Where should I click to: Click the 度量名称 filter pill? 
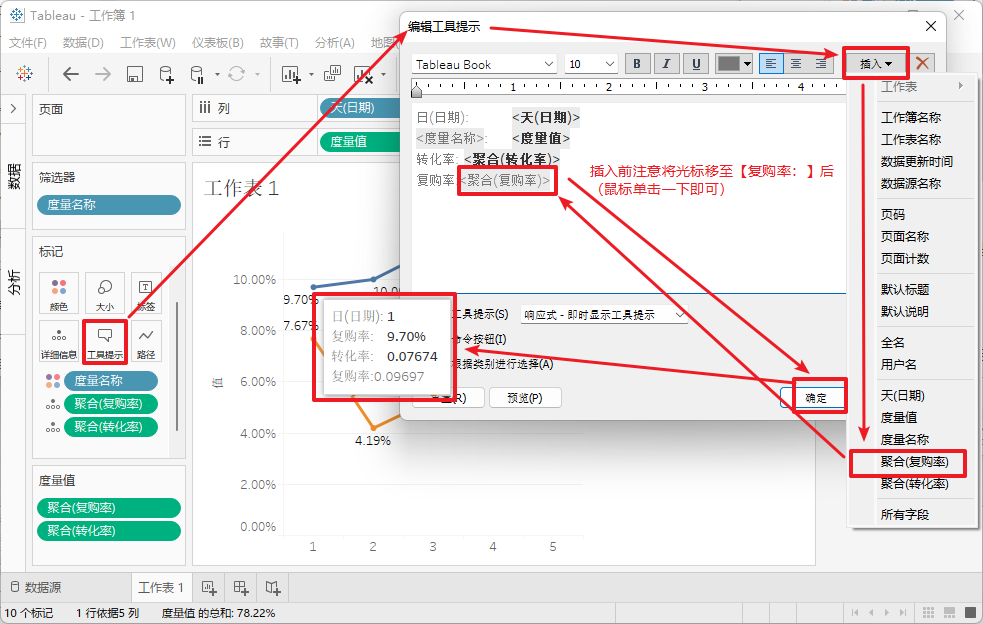pos(109,204)
